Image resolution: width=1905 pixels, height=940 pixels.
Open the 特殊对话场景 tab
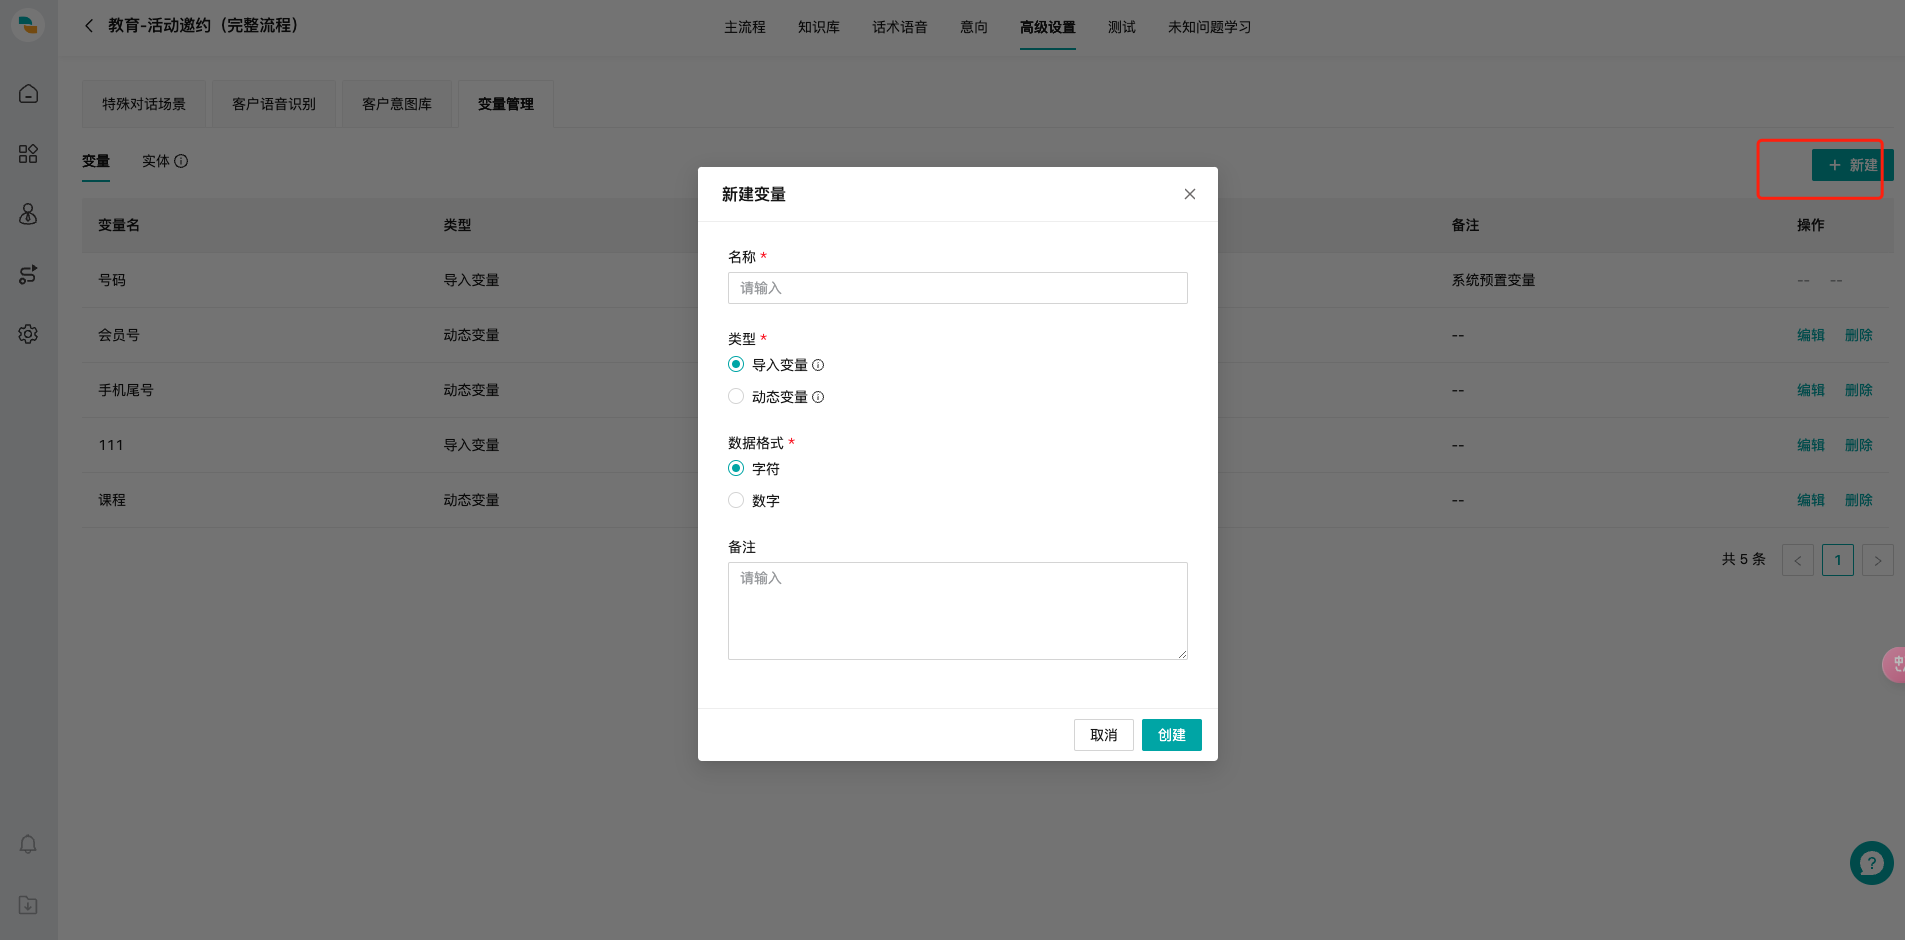144,104
